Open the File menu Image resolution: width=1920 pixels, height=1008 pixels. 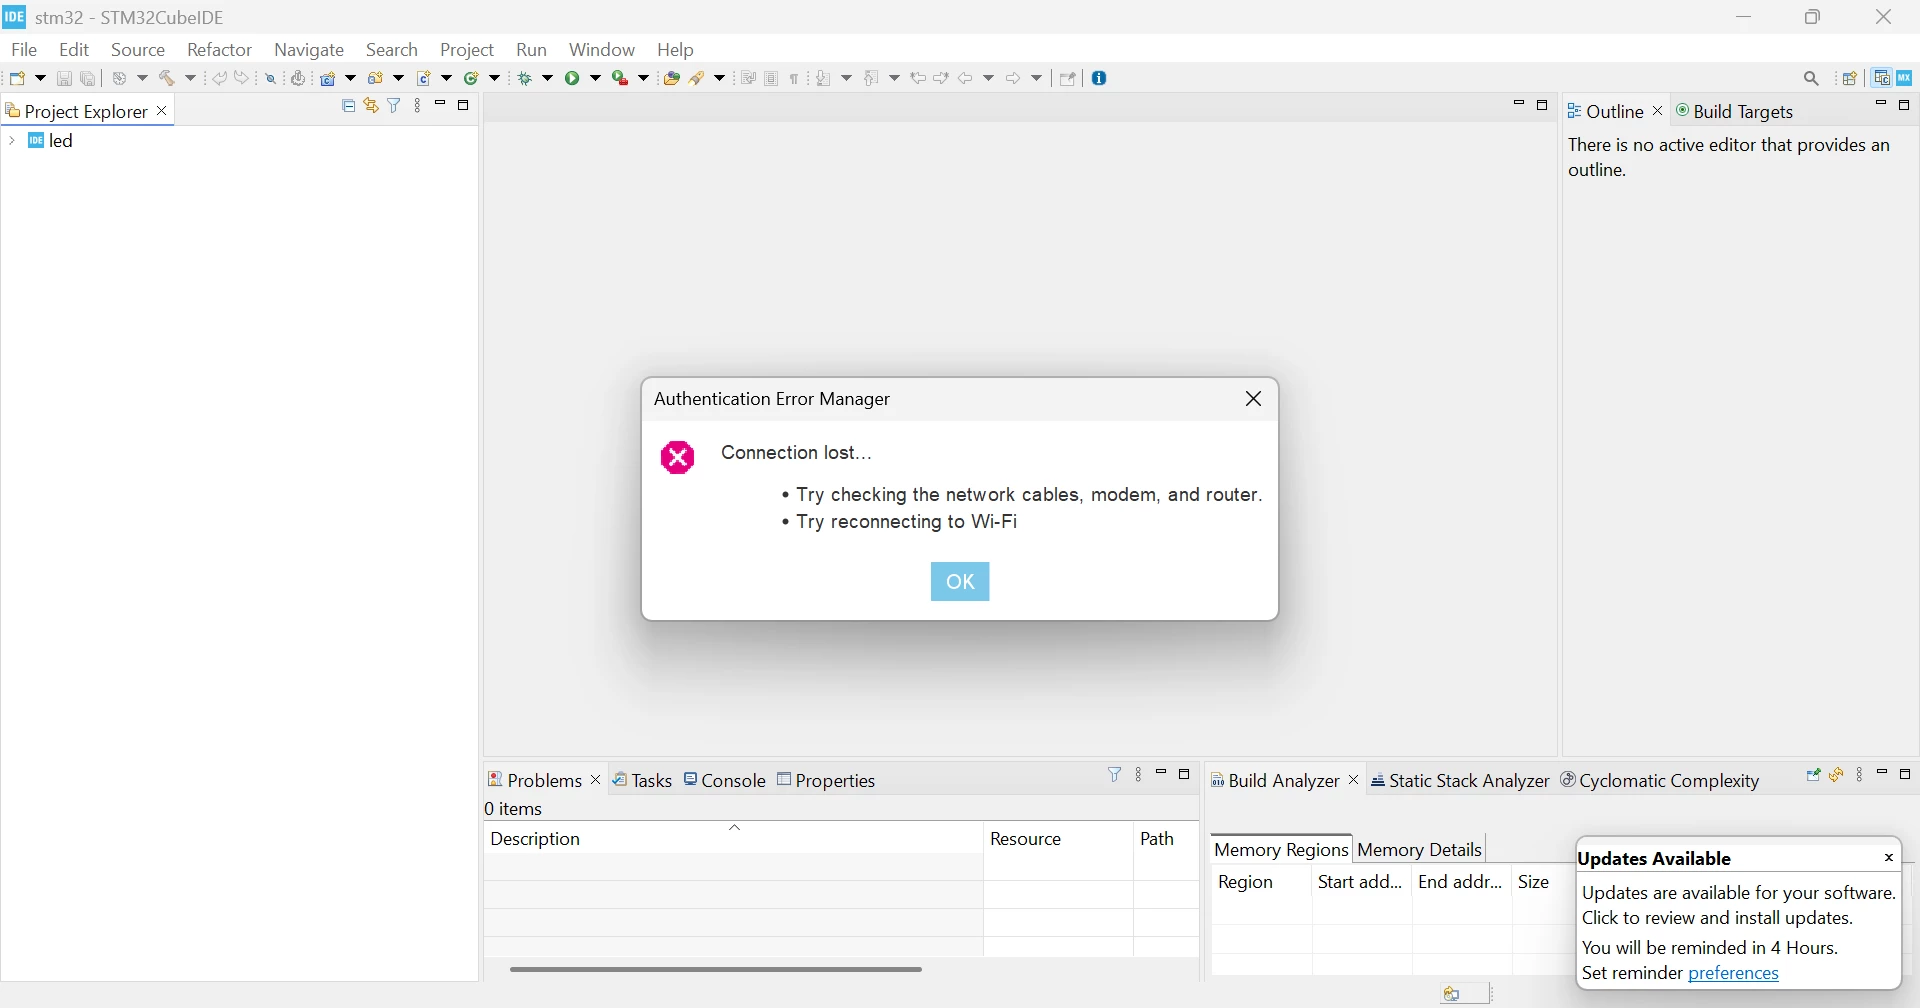coord(24,49)
